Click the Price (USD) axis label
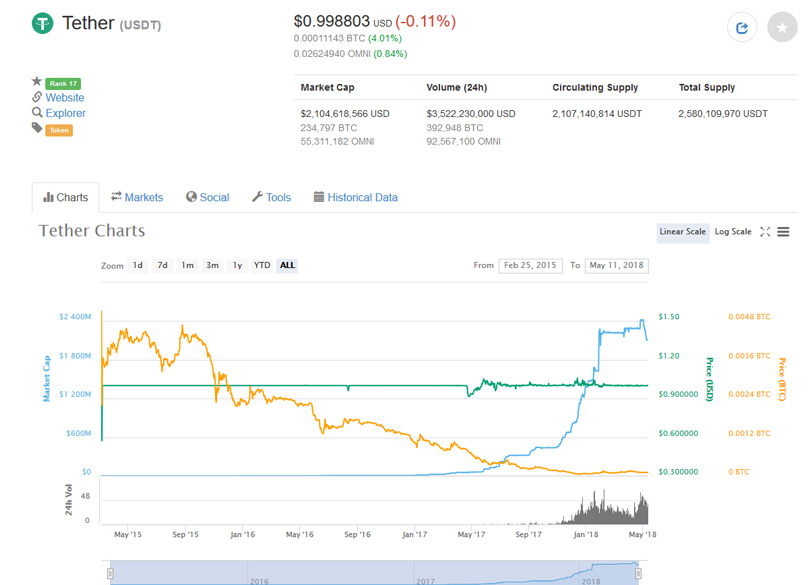 pyautogui.click(x=710, y=379)
